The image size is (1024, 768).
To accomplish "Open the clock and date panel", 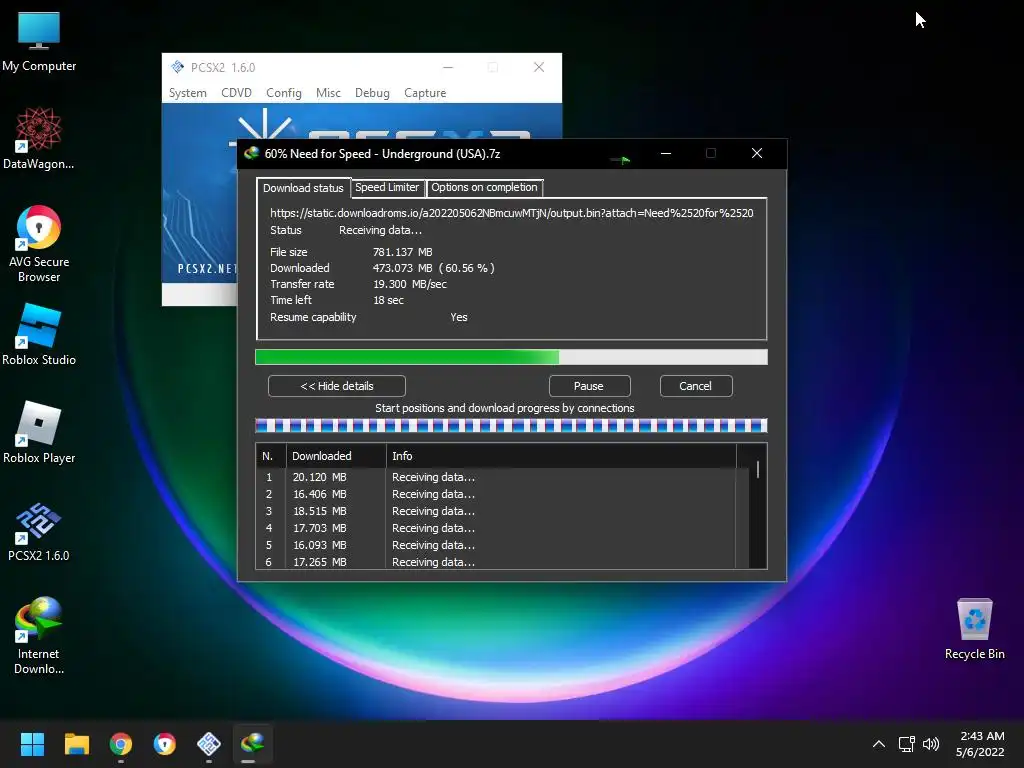I will (980, 744).
